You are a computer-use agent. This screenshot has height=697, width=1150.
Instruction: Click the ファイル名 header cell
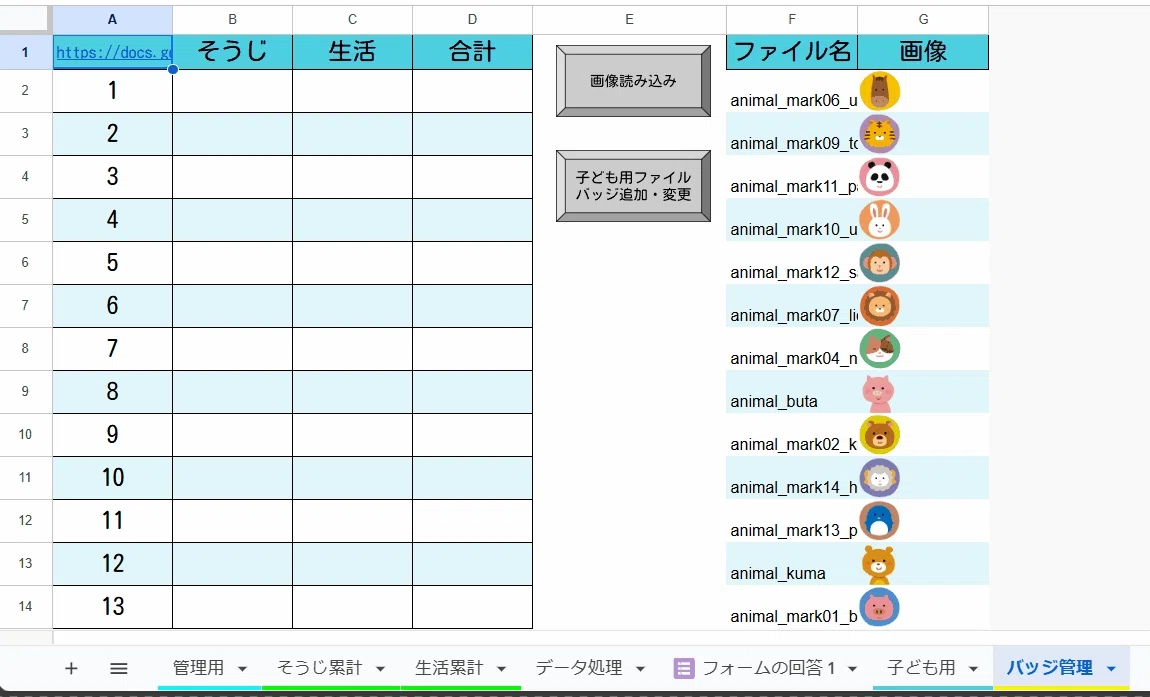tap(792, 51)
